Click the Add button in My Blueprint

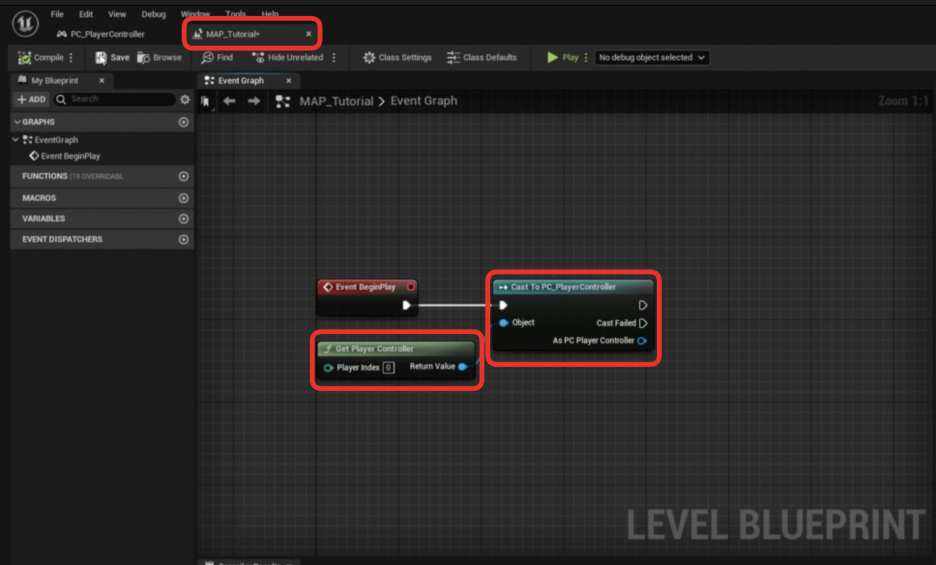(31, 99)
